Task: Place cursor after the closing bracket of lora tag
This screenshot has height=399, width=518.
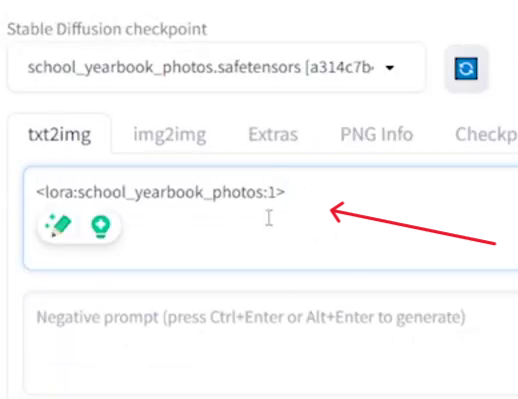Action: click(x=286, y=192)
